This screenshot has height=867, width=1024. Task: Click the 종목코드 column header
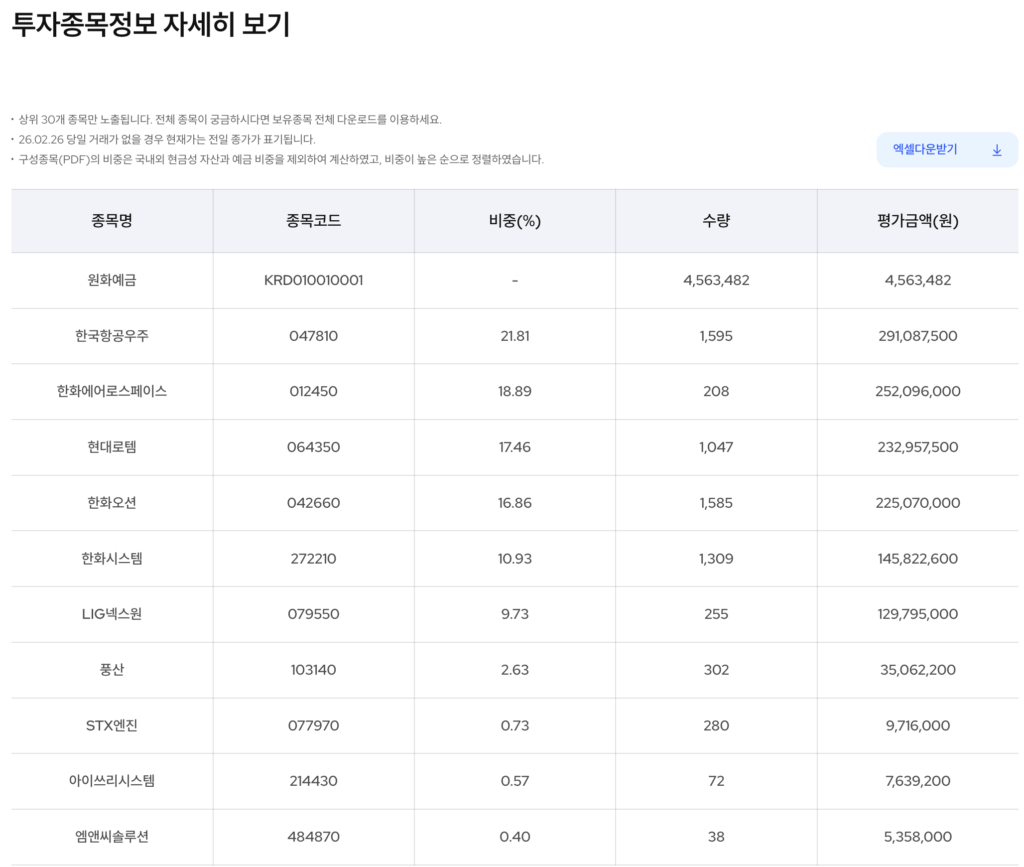point(313,221)
